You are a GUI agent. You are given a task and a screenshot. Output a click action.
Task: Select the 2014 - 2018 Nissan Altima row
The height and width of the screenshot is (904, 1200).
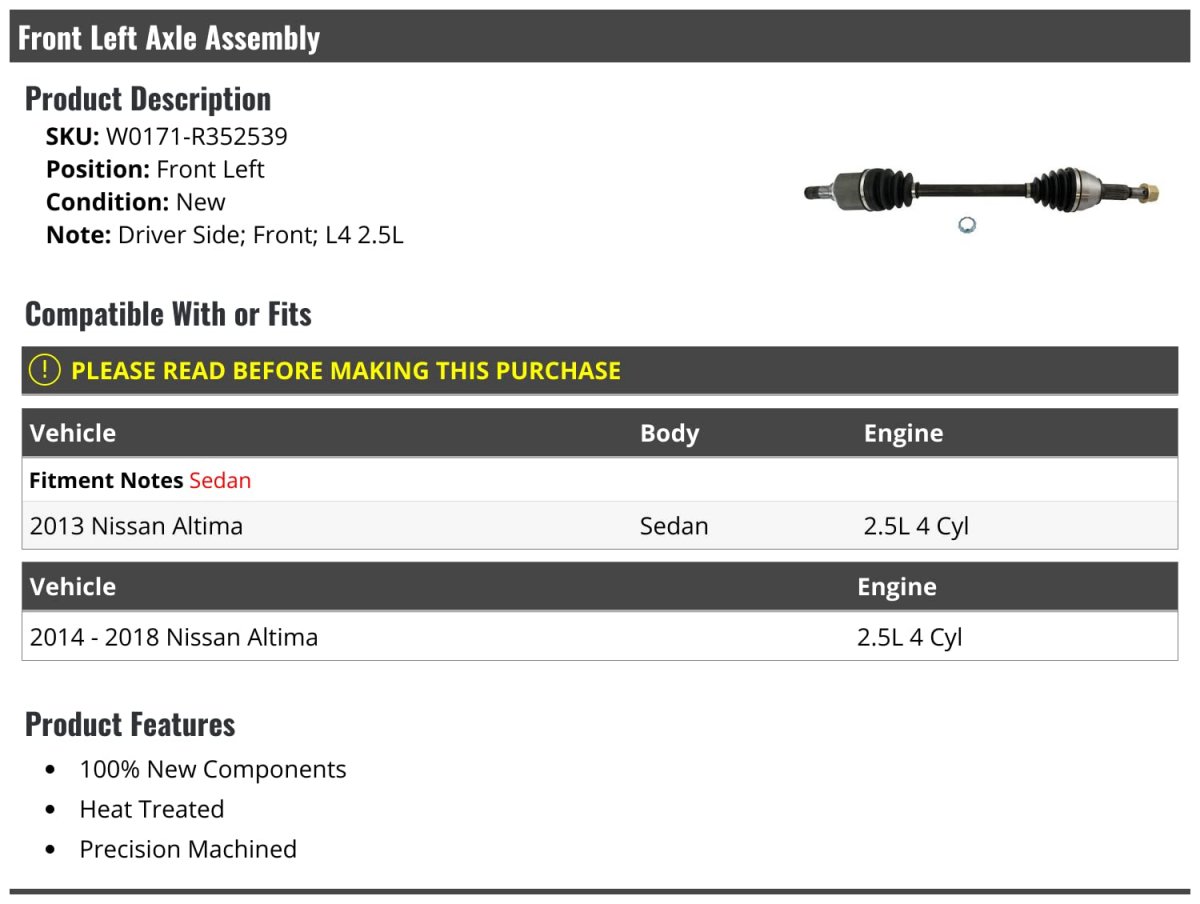click(600, 637)
